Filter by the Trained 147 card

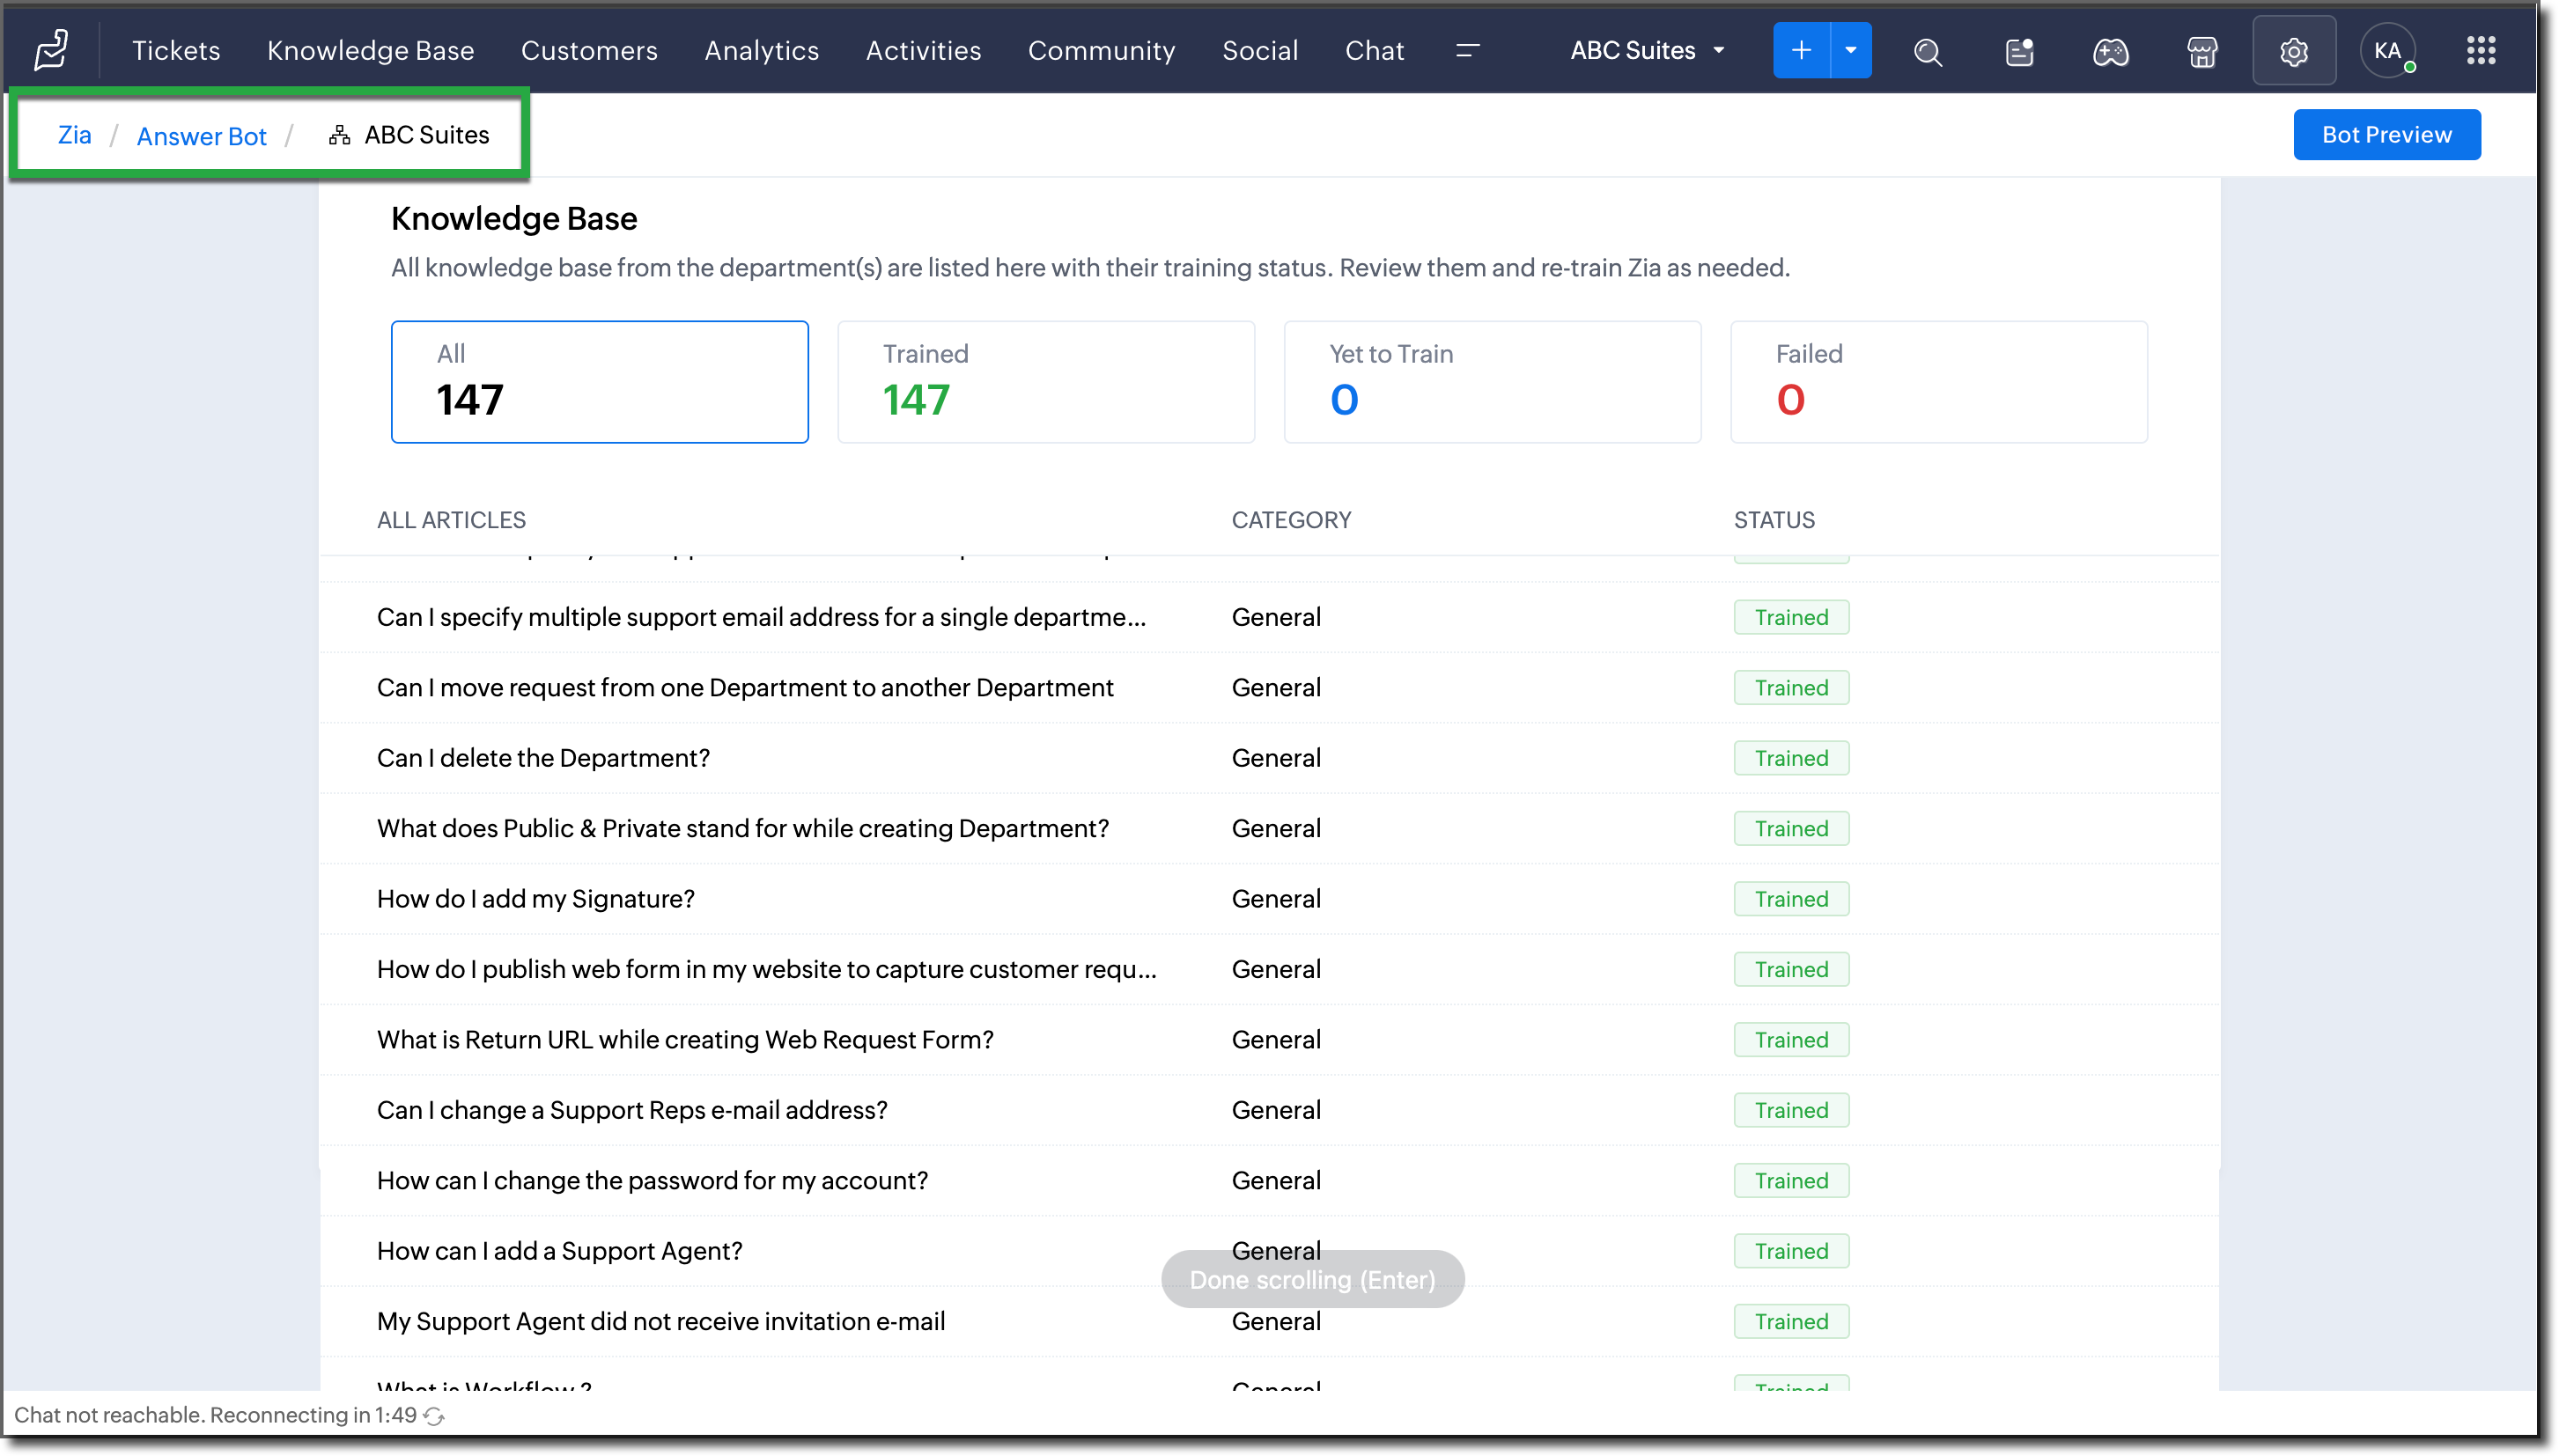(x=1045, y=381)
